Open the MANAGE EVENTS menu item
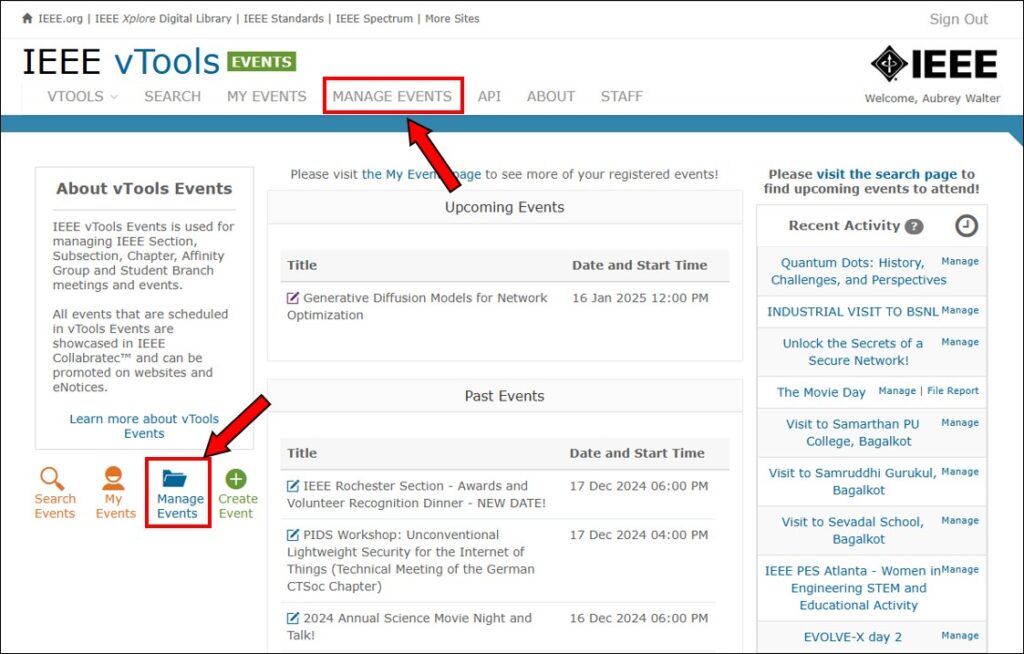 392,97
